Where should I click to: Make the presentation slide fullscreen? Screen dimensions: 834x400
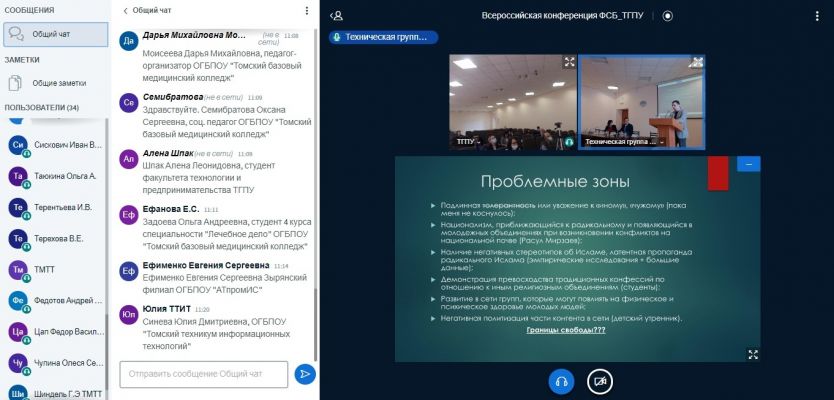pyautogui.click(x=753, y=353)
